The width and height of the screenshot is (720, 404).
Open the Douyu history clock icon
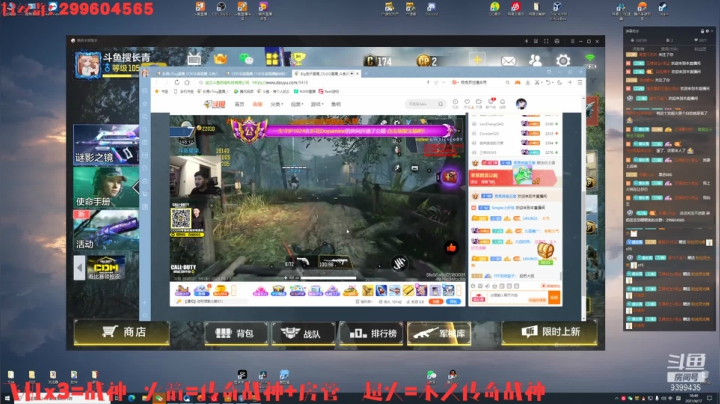(455, 103)
